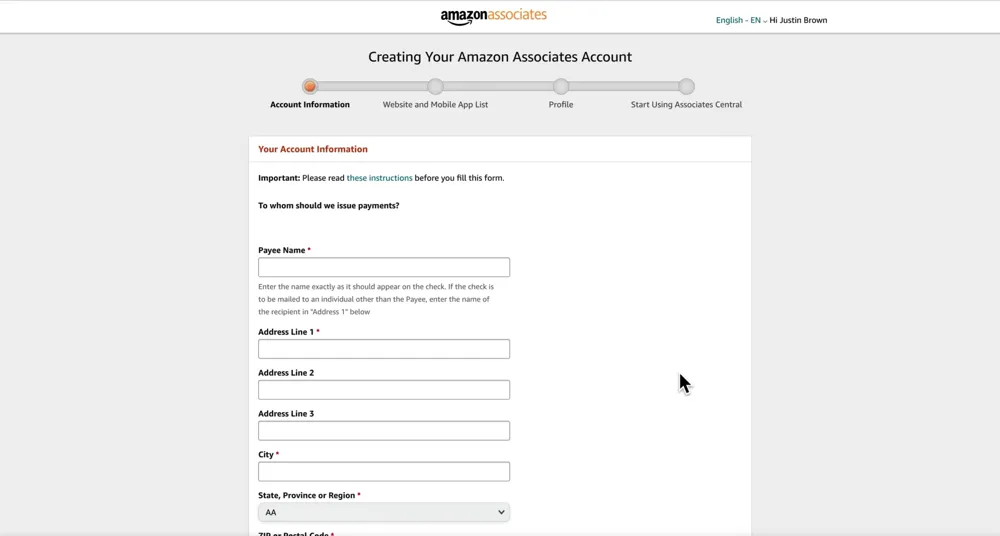Click the City input field
This screenshot has width=1000, height=536.
point(384,472)
